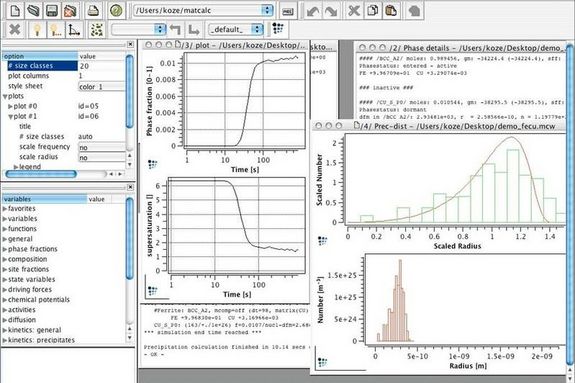
Task: Select the # size classes option row
Action: [x=65, y=66]
